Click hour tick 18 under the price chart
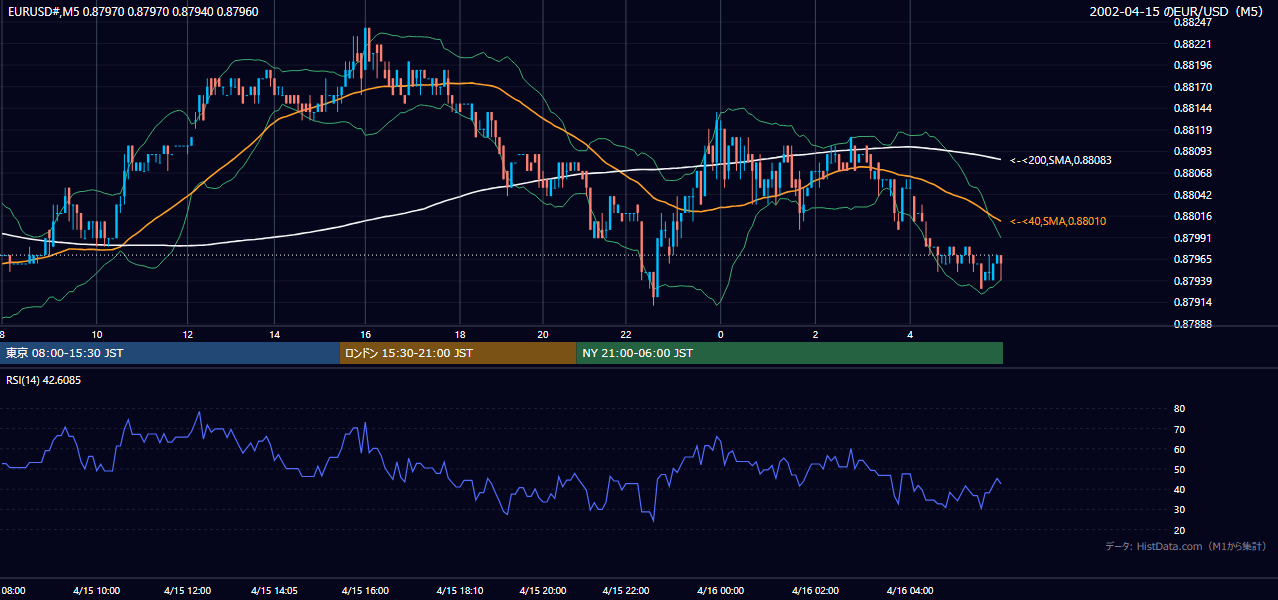The width and height of the screenshot is (1278, 600). 460,334
